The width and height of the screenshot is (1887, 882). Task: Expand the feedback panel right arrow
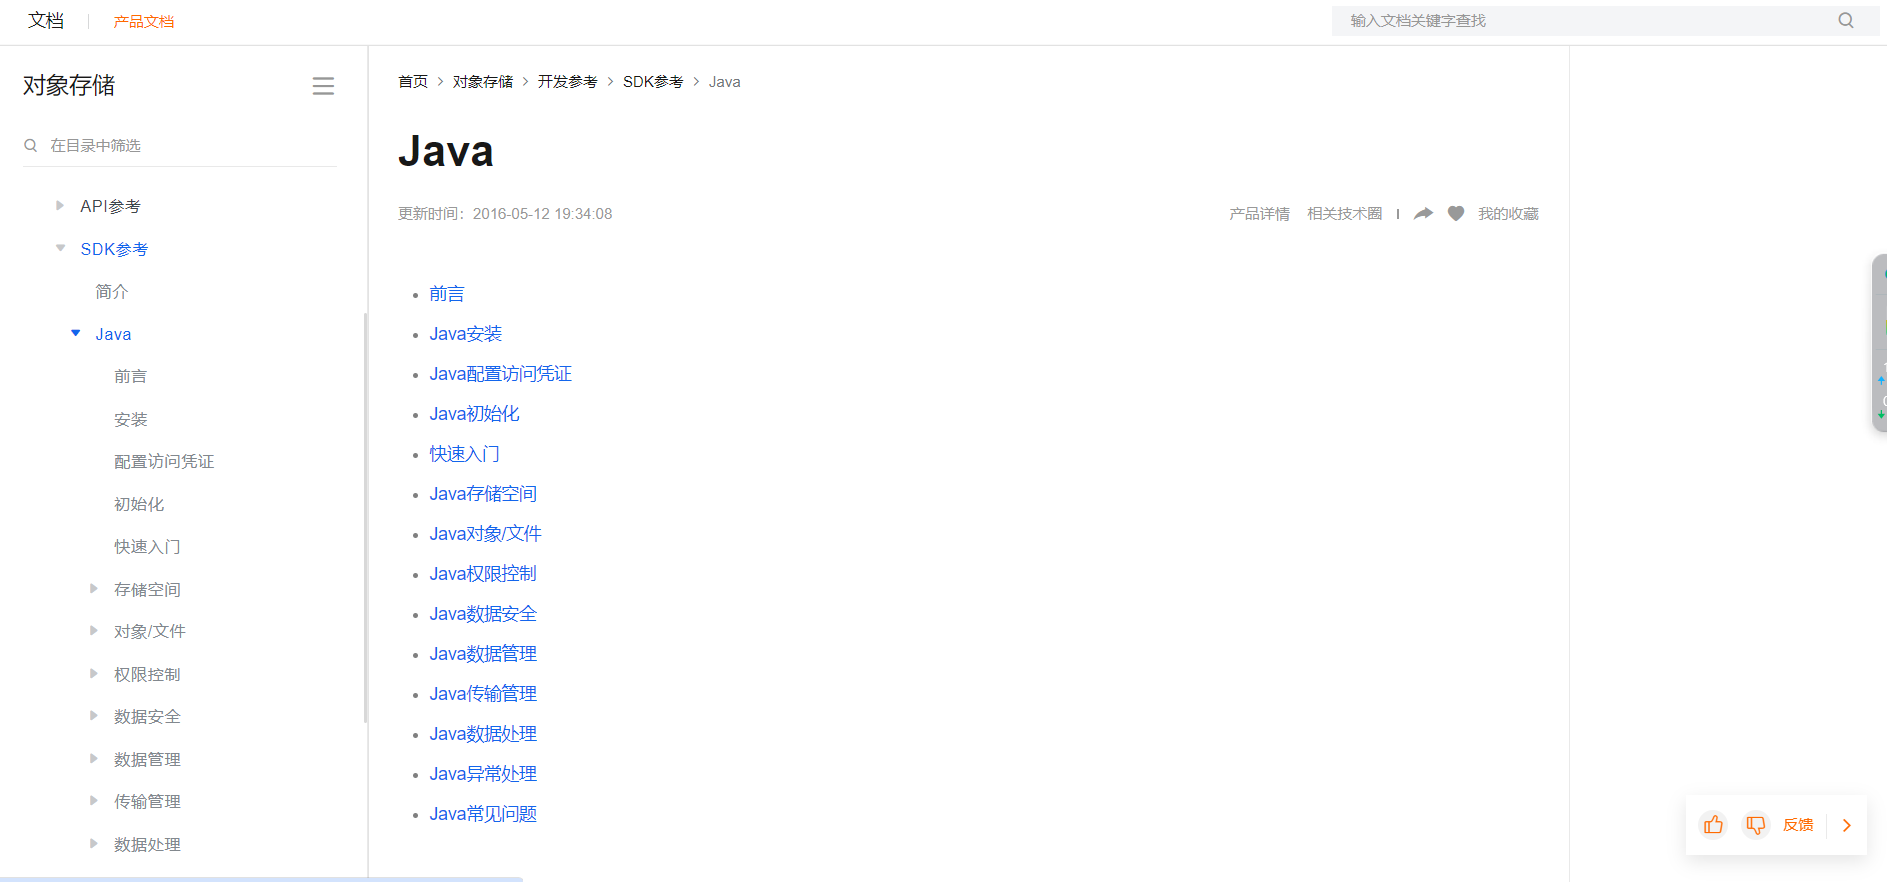point(1847,825)
